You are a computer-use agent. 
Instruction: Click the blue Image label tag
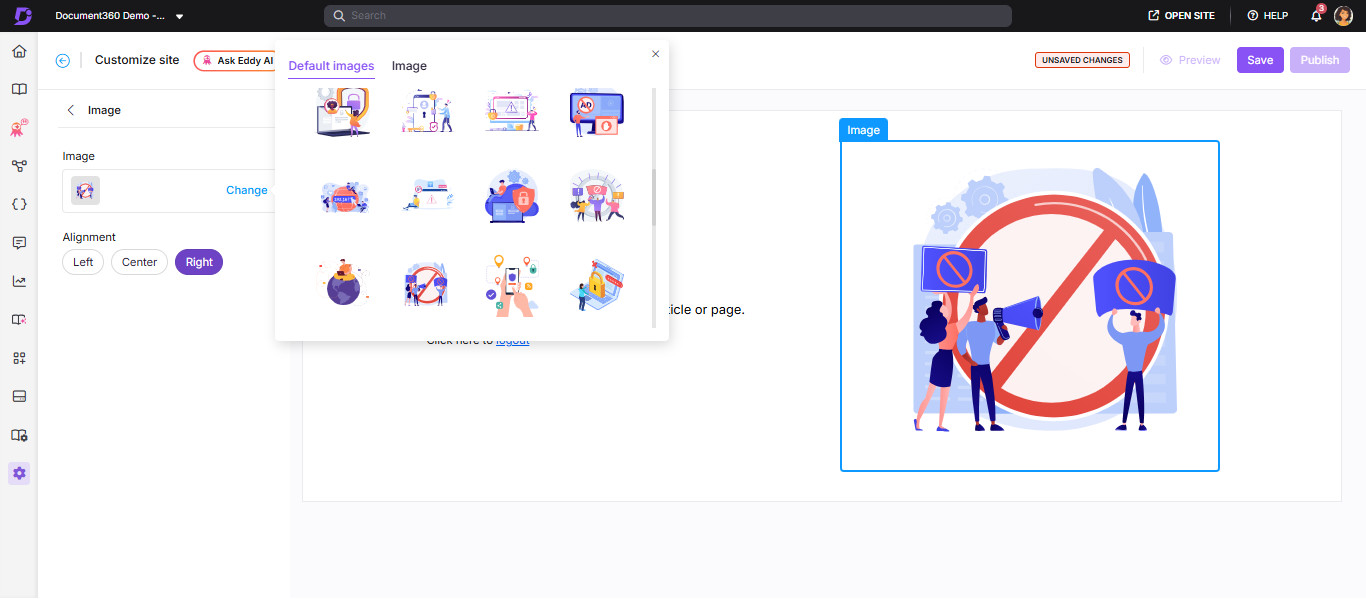coord(863,130)
